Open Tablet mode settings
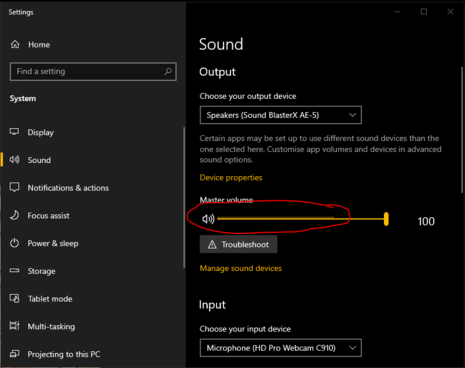465x368 pixels. pos(50,299)
